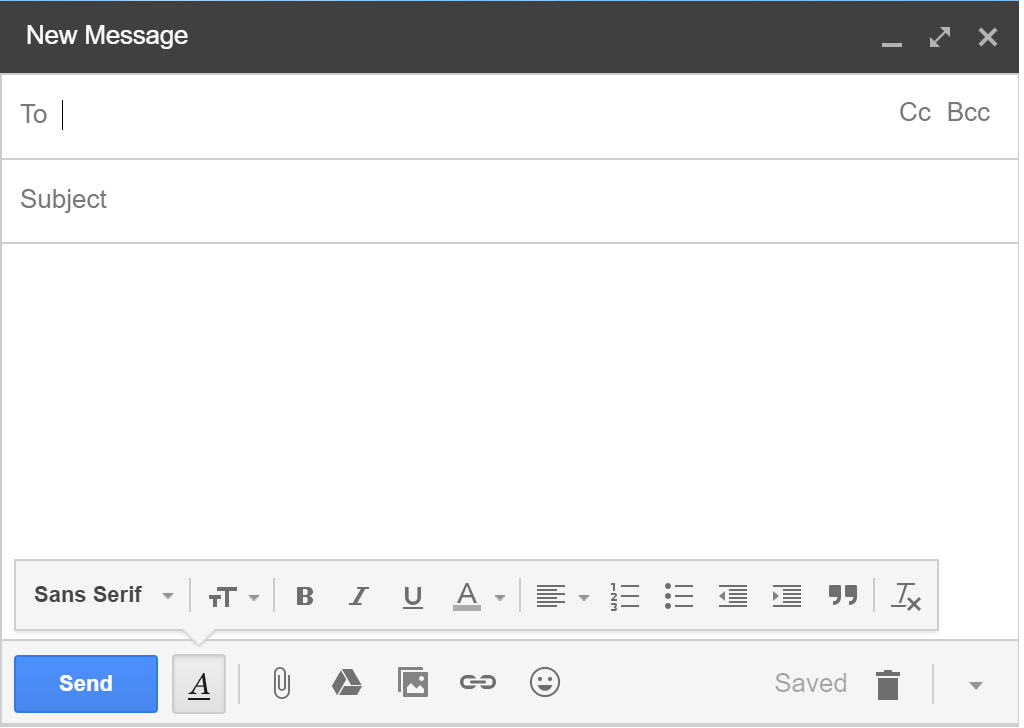Image resolution: width=1024 pixels, height=728 pixels.
Task: Click the remove formatting icon
Action: (906, 597)
